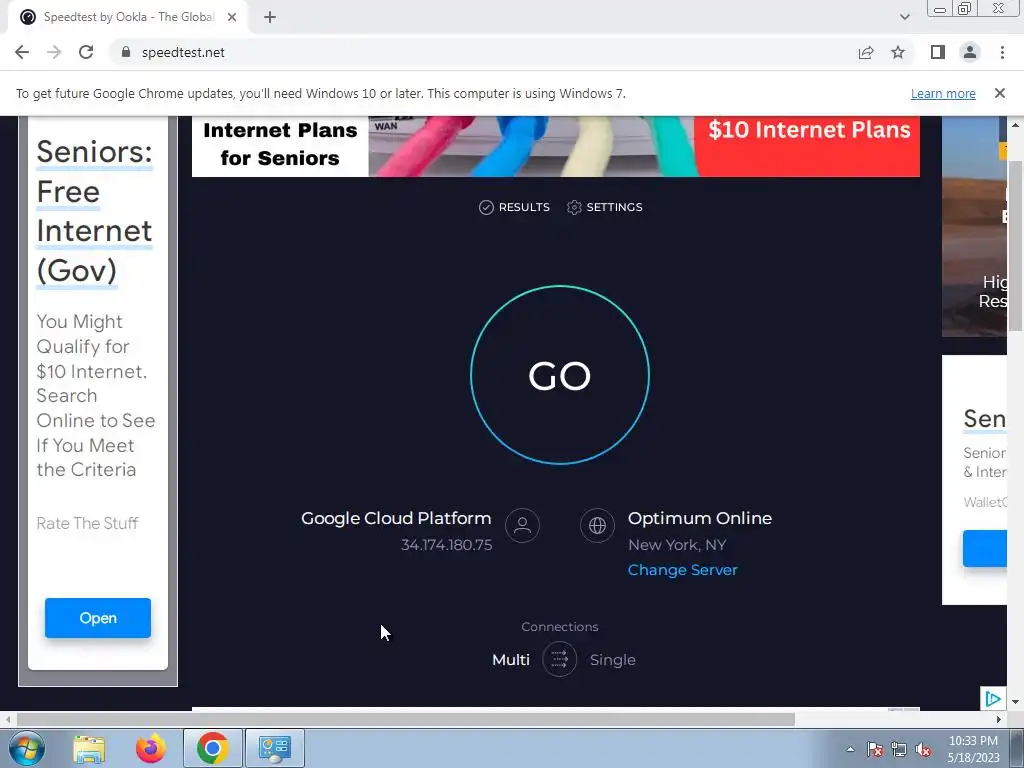Select Single connection mode
Image resolution: width=1024 pixels, height=768 pixels.
[x=613, y=660]
